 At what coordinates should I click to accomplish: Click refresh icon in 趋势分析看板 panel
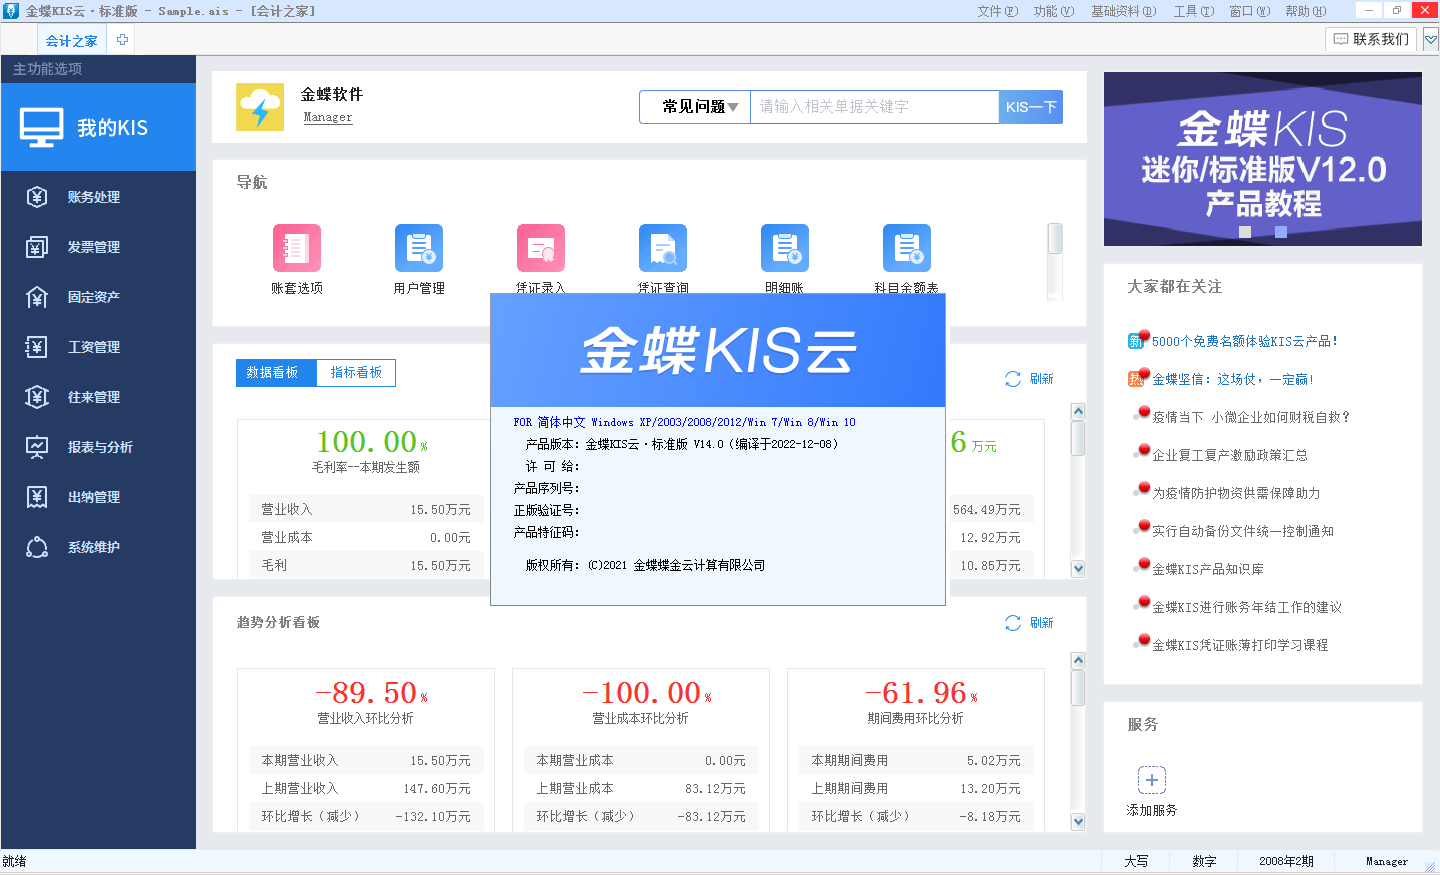point(1013,623)
